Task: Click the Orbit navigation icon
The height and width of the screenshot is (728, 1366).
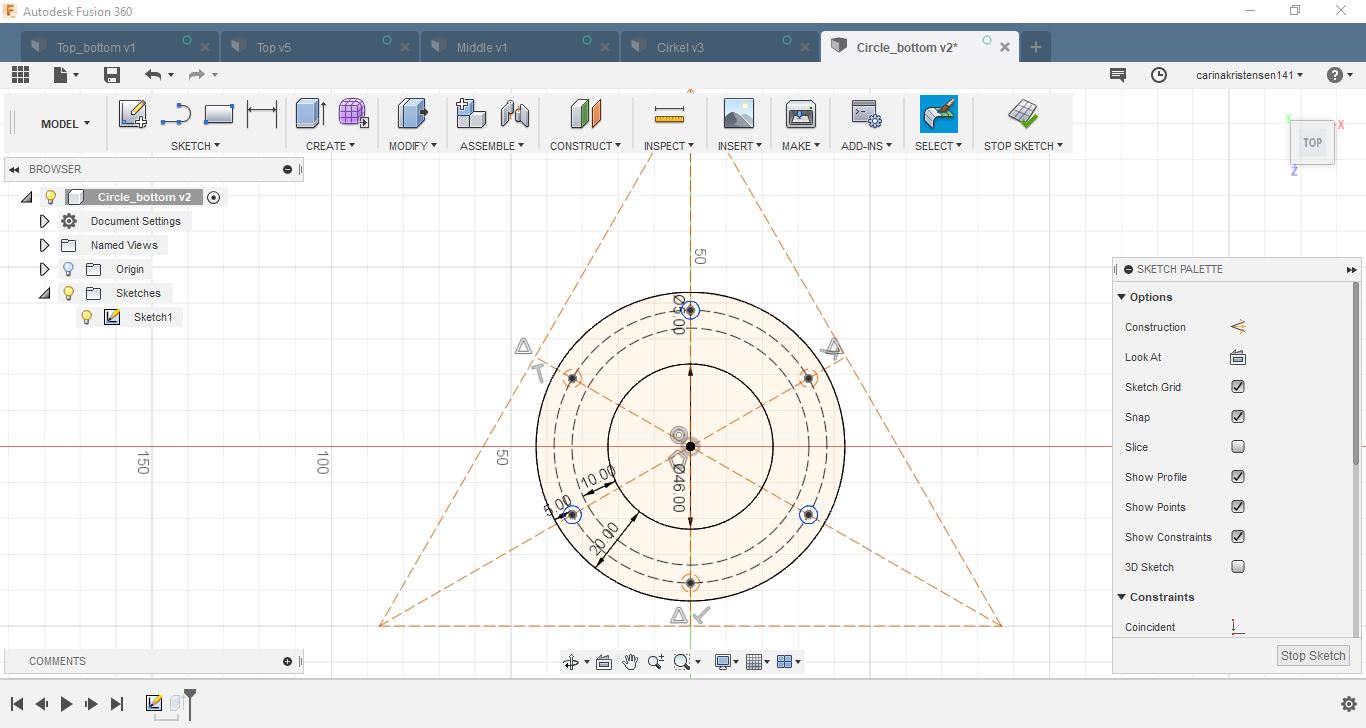Action: (x=571, y=662)
